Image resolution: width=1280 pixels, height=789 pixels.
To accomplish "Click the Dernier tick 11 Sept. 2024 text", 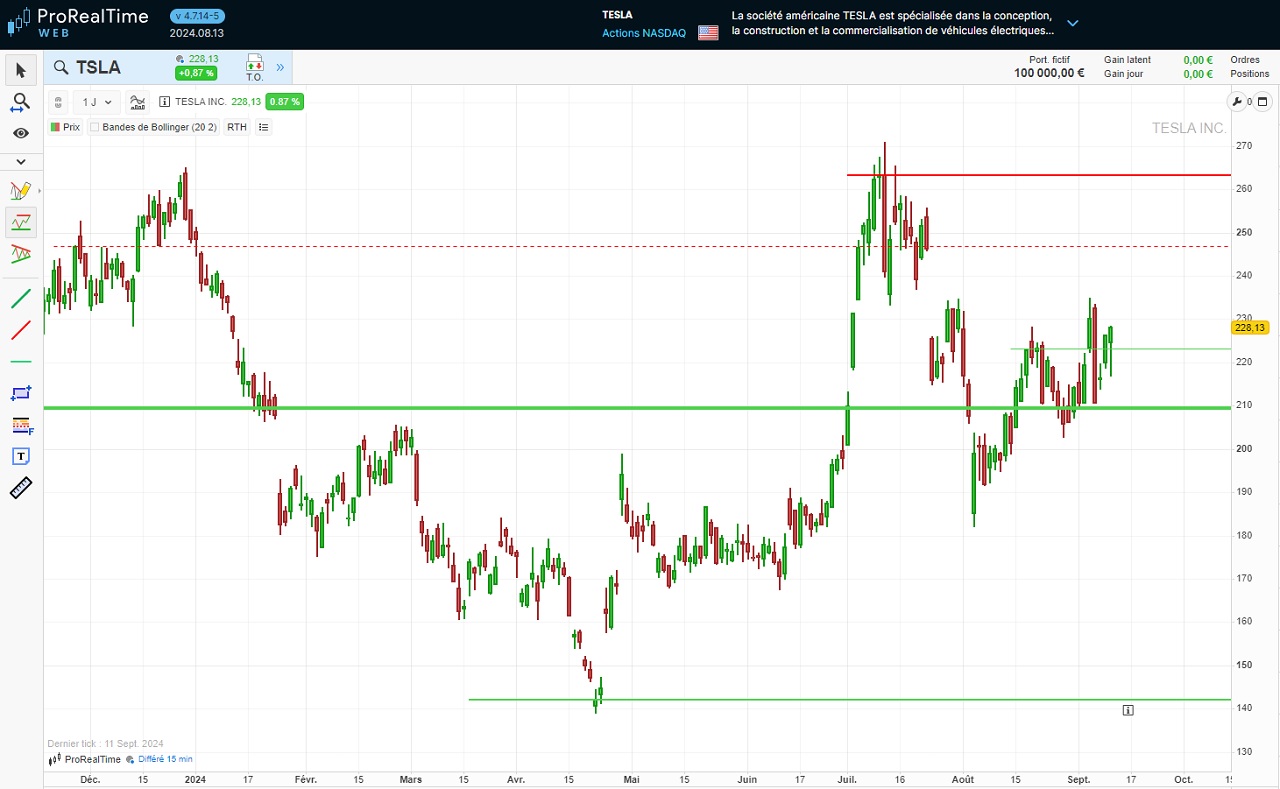I will tap(105, 744).
